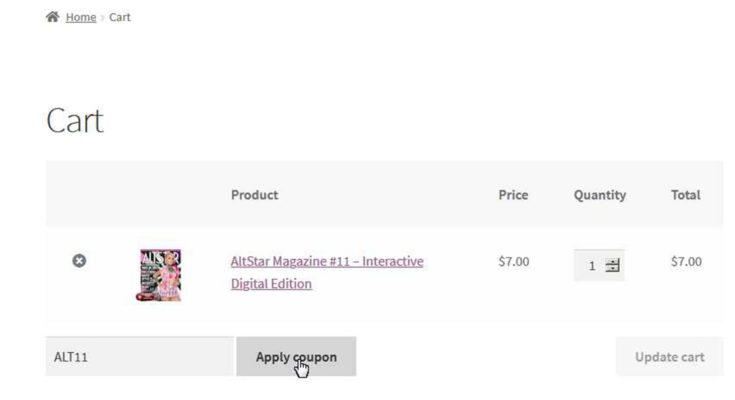Click the $7.00 value under Total

[x=686, y=262]
